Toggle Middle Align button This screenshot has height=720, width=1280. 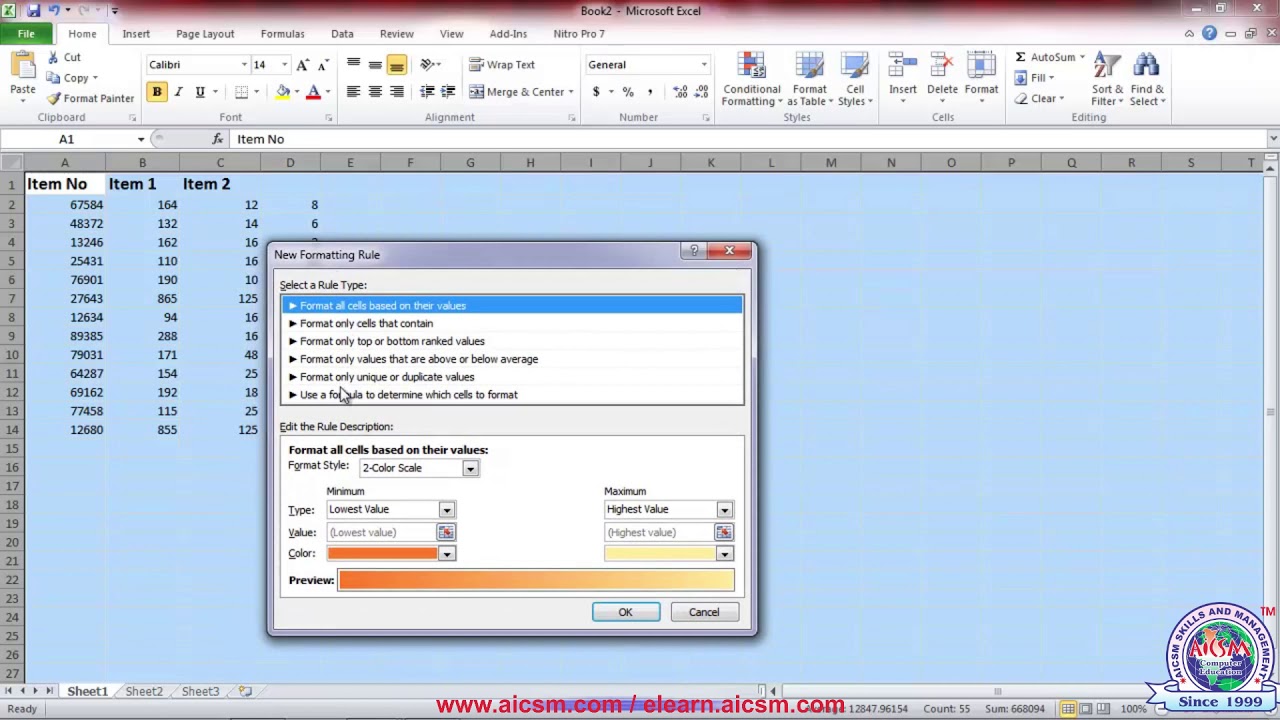coord(375,65)
